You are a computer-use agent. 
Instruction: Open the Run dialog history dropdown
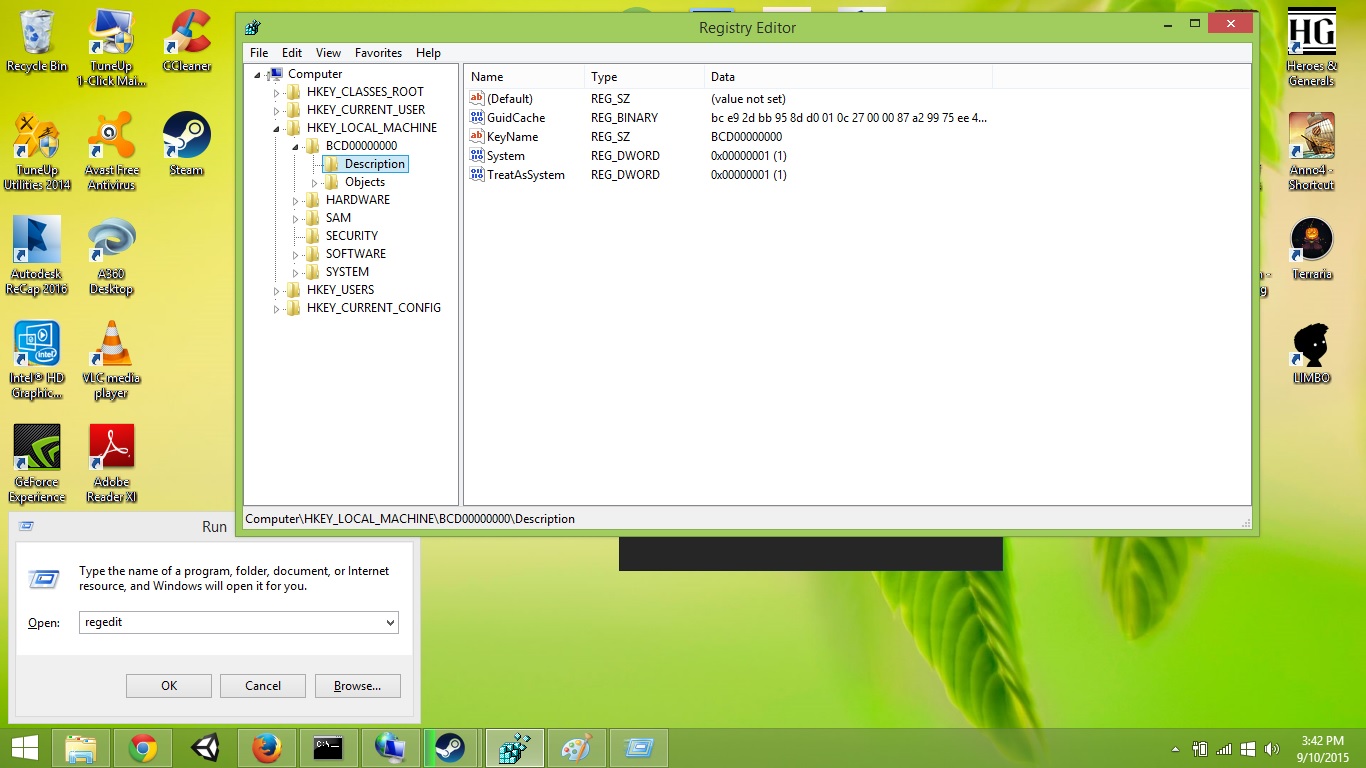pos(389,622)
